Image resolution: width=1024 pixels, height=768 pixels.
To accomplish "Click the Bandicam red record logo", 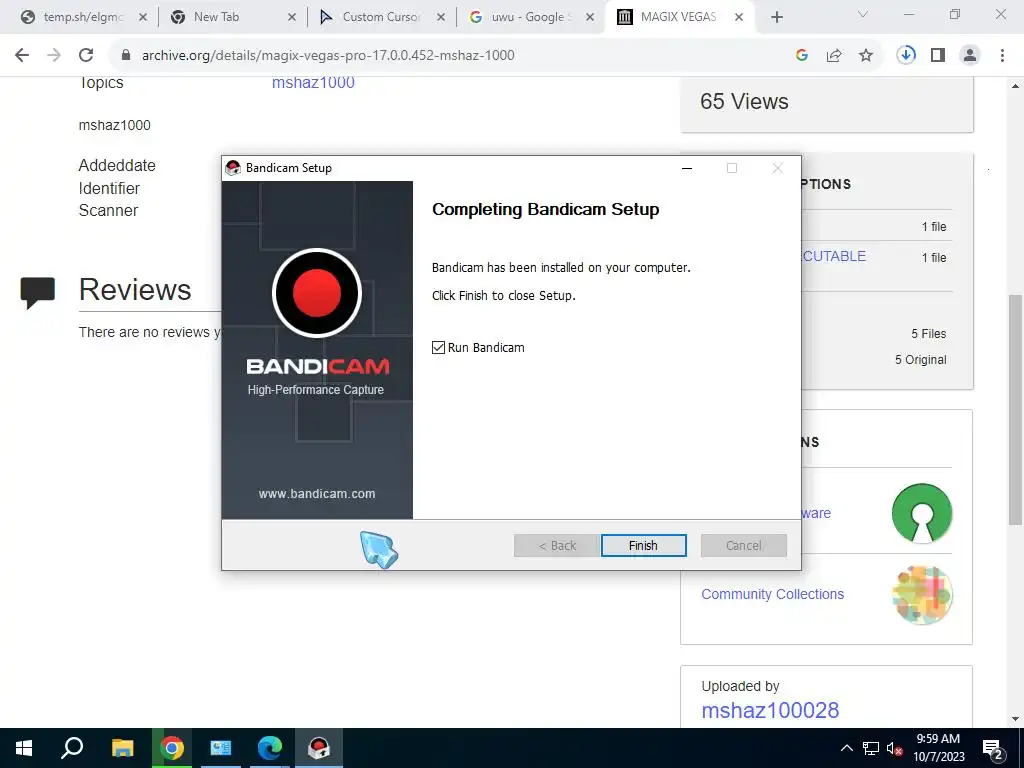I will (x=317, y=293).
